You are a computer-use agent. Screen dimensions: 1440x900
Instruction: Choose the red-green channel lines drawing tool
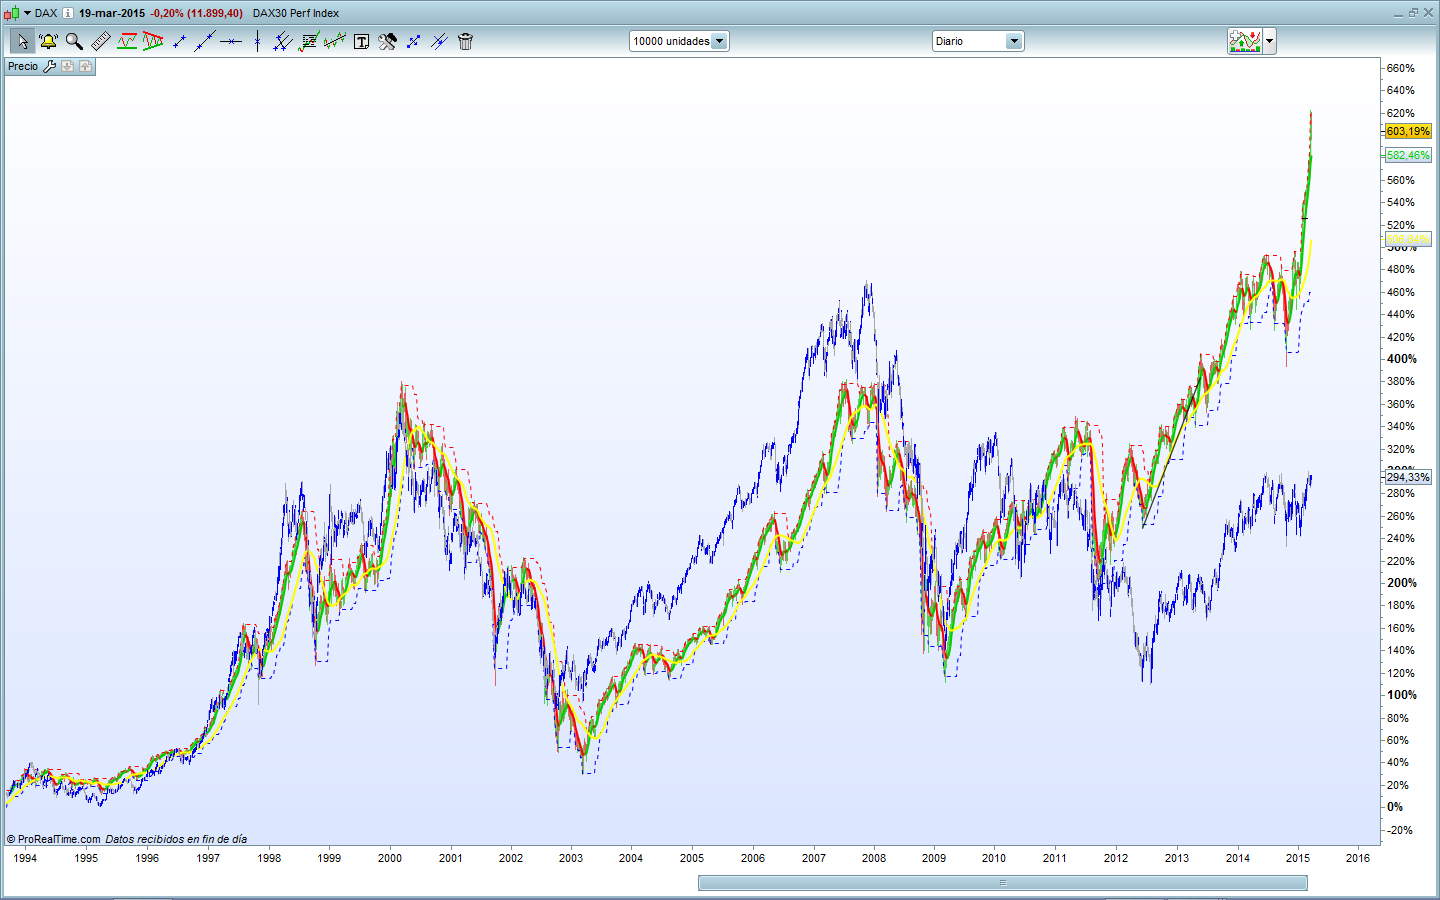pos(127,41)
